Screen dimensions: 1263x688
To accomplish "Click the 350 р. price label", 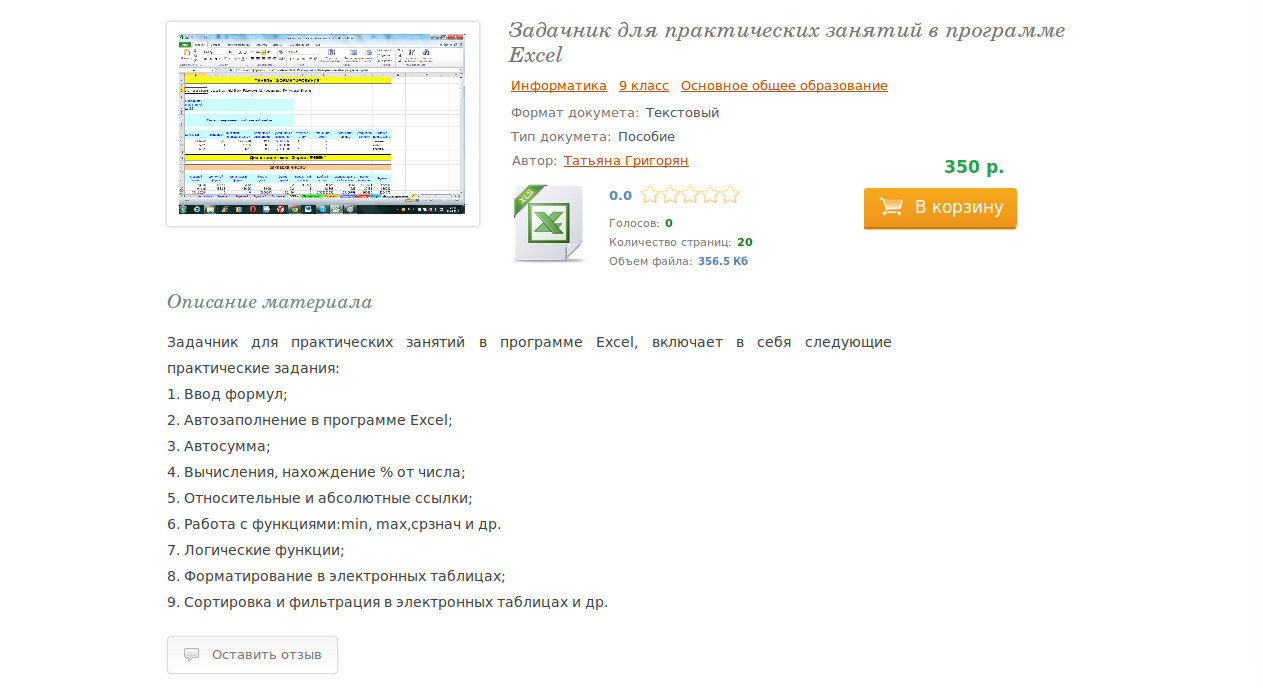I will pyautogui.click(x=974, y=167).
